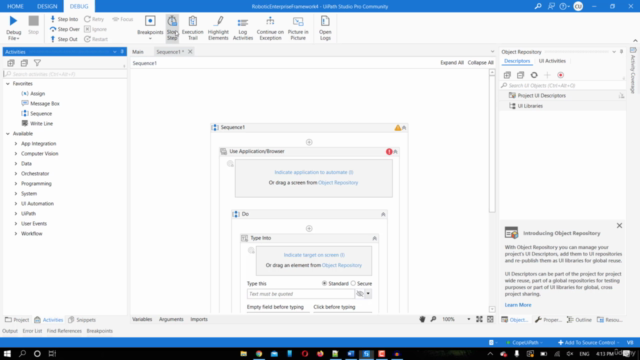Click the add activity plus under Sequence1
The height and width of the screenshot is (360, 640).
point(309,142)
